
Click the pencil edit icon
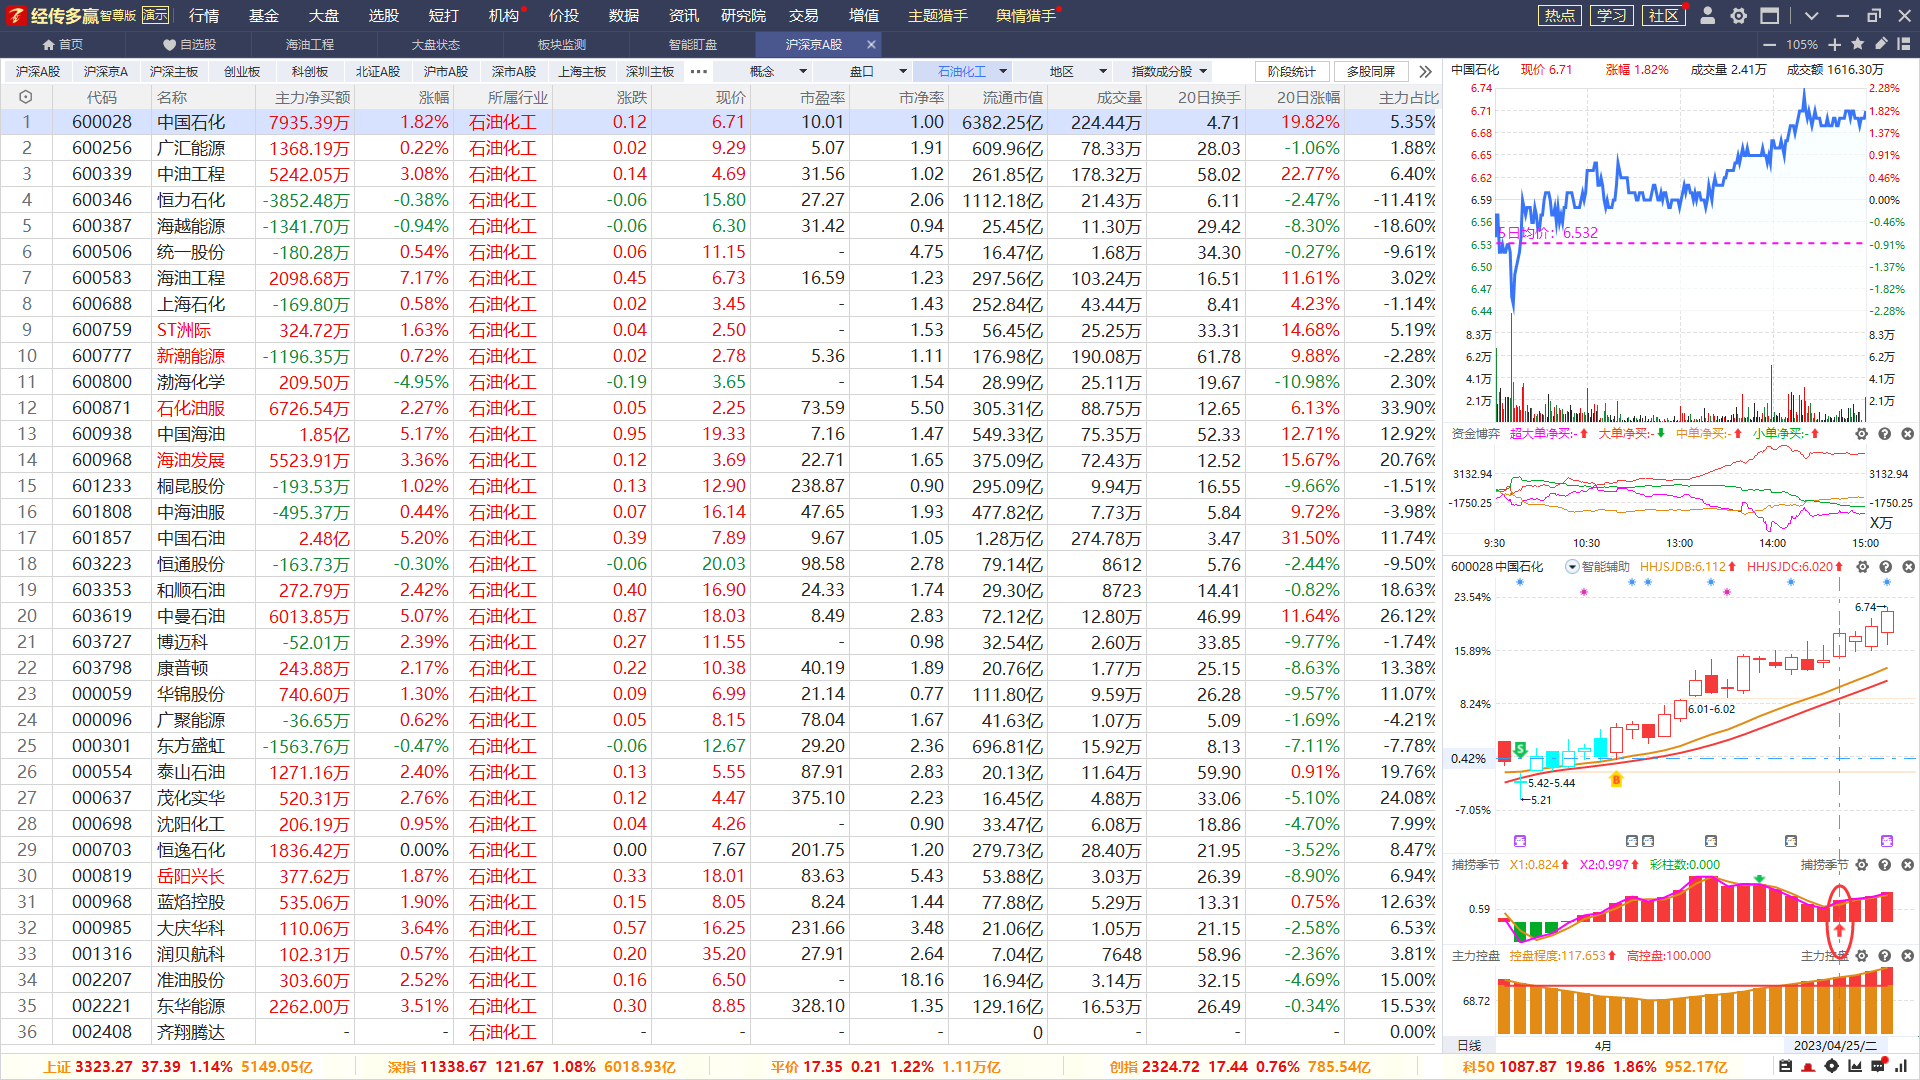pyautogui.click(x=1881, y=44)
